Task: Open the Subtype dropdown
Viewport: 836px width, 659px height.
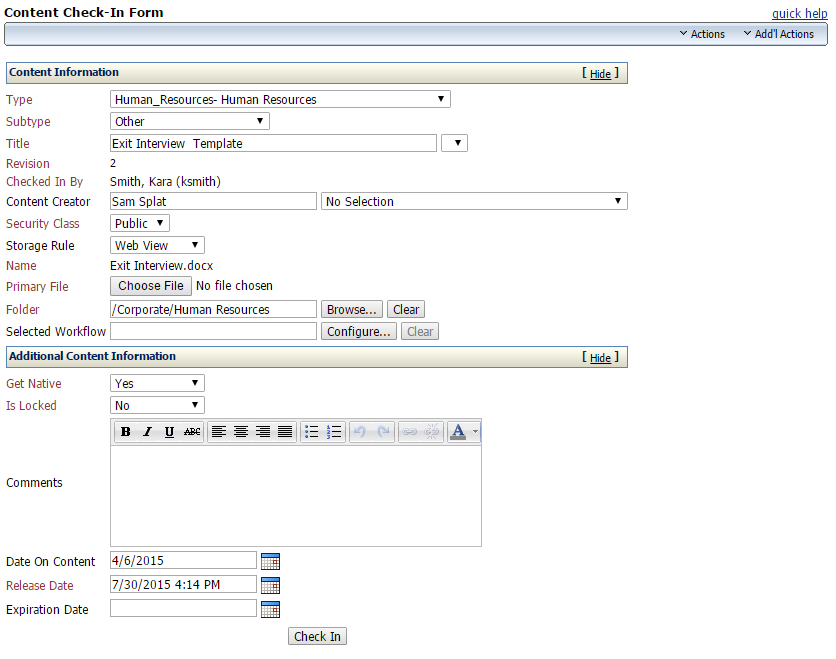Action: [x=188, y=120]
